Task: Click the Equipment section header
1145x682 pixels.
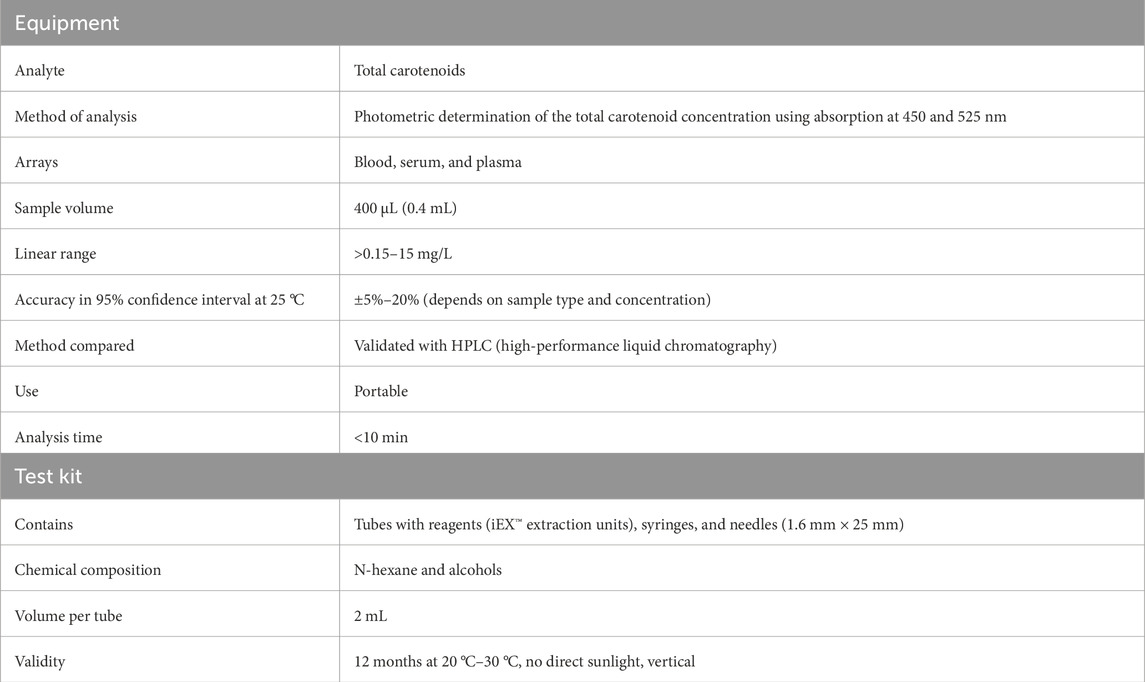Action: pyautogui.click(x=67, y=23)
